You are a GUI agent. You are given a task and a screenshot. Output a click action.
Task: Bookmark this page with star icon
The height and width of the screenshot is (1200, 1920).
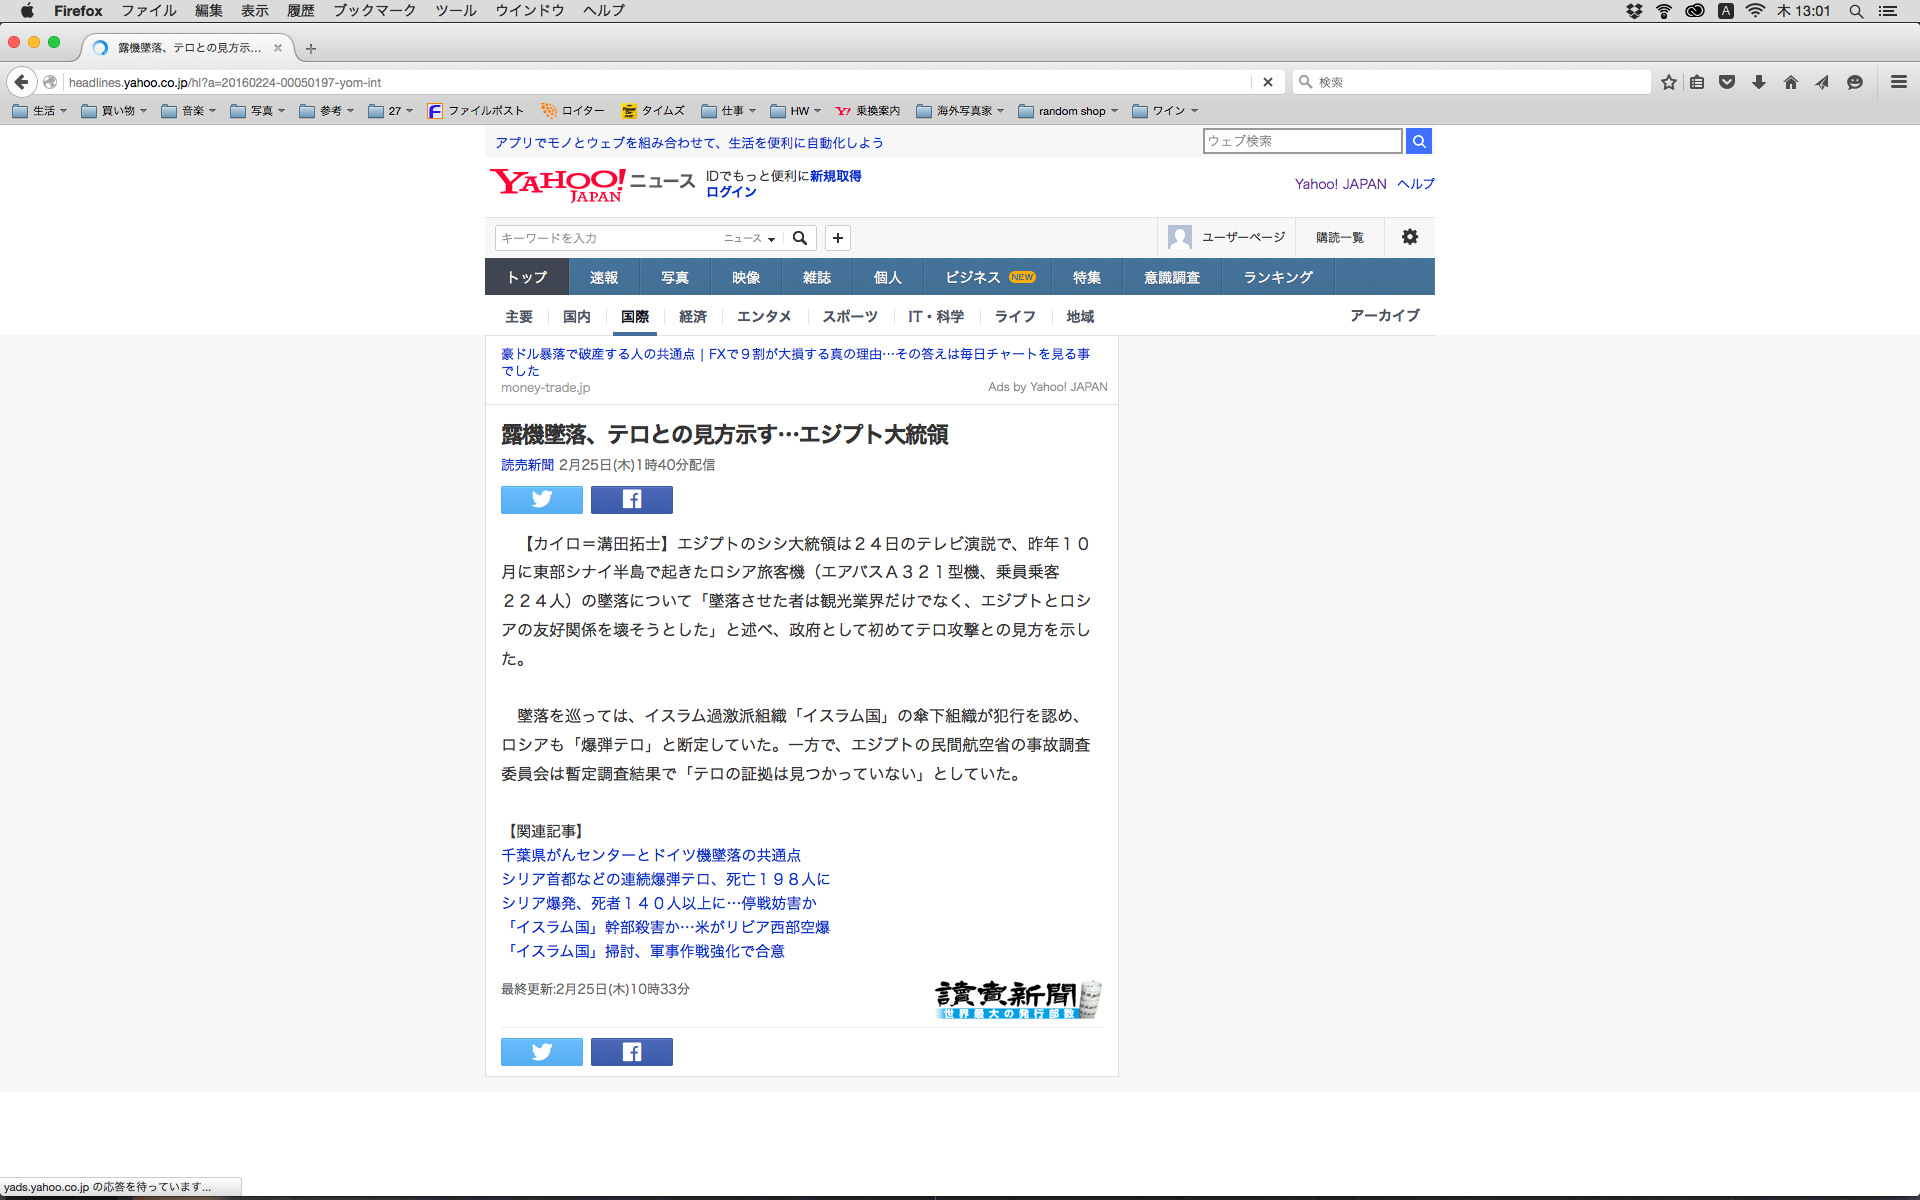[1668, 82]
